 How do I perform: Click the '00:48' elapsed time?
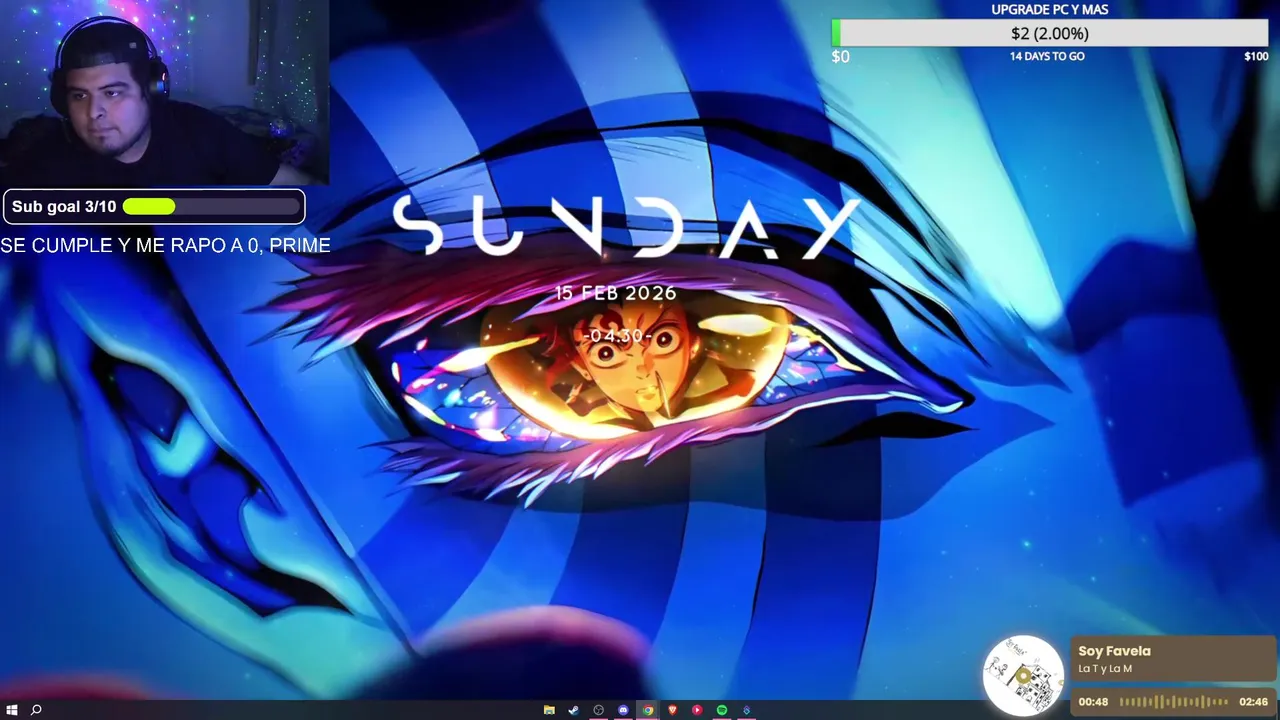1093,702
